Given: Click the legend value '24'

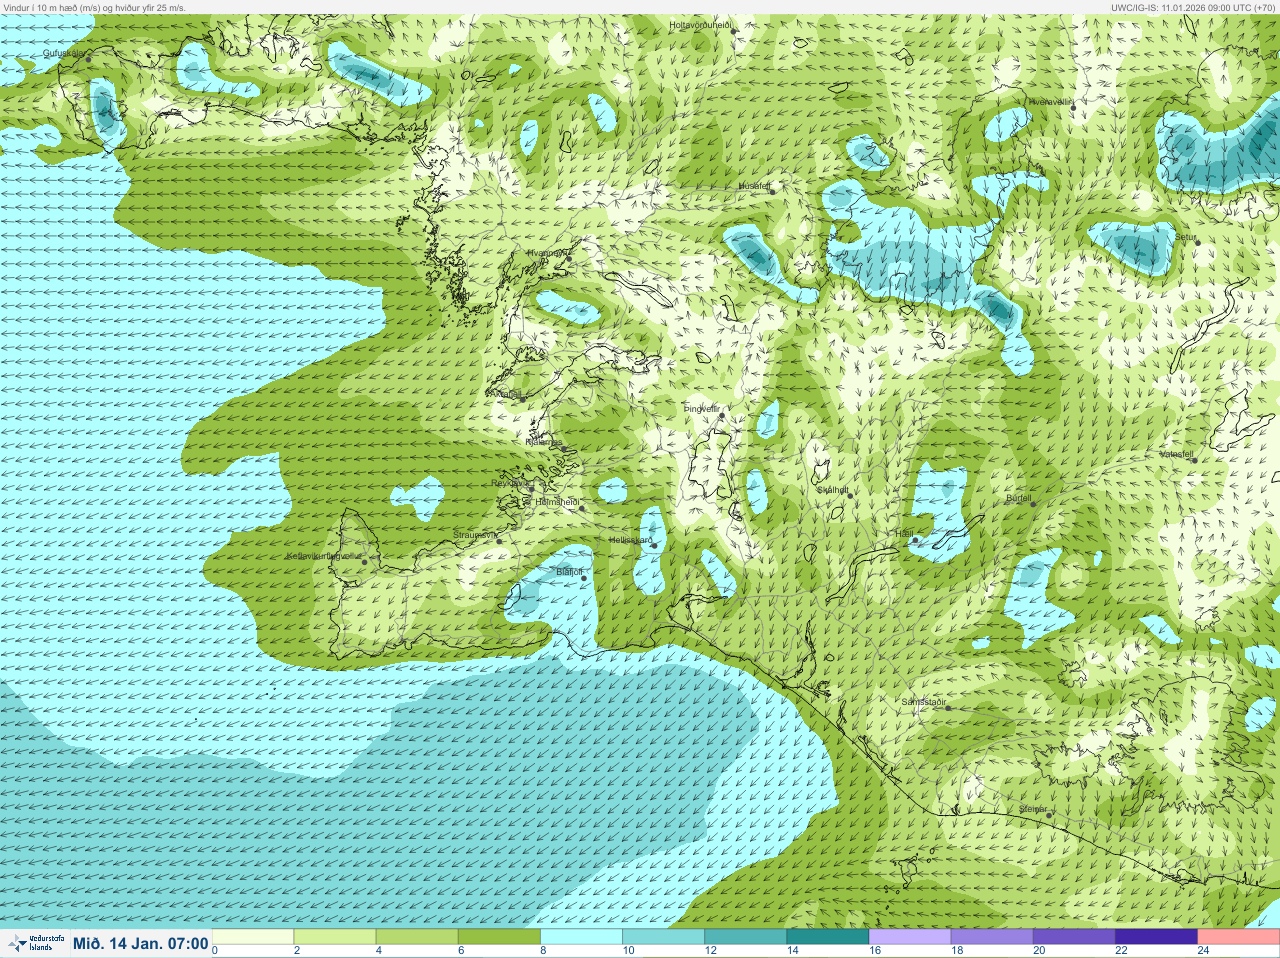Looking at the screenshot, I should coord(1203,950).
